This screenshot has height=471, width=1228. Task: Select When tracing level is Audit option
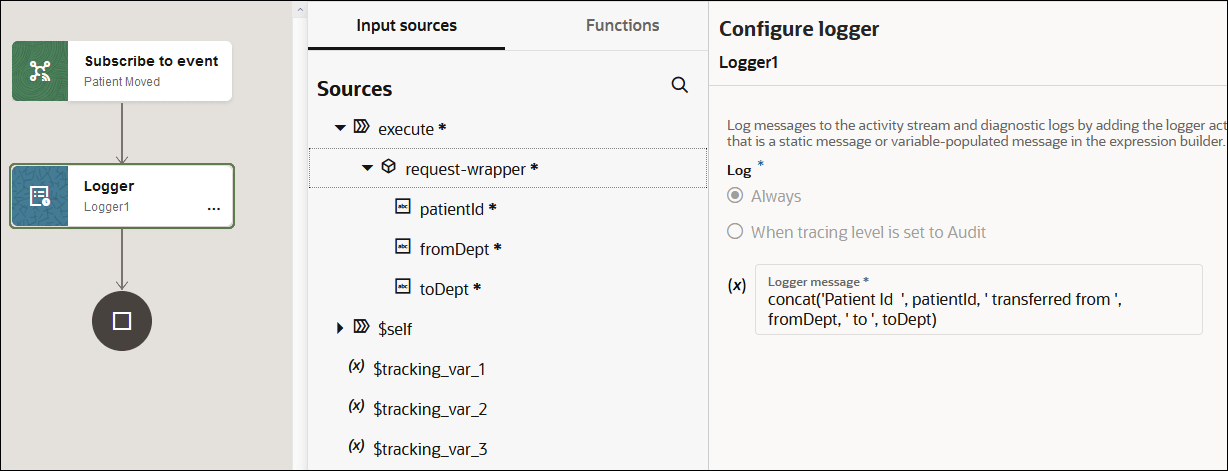pos(735,232)
